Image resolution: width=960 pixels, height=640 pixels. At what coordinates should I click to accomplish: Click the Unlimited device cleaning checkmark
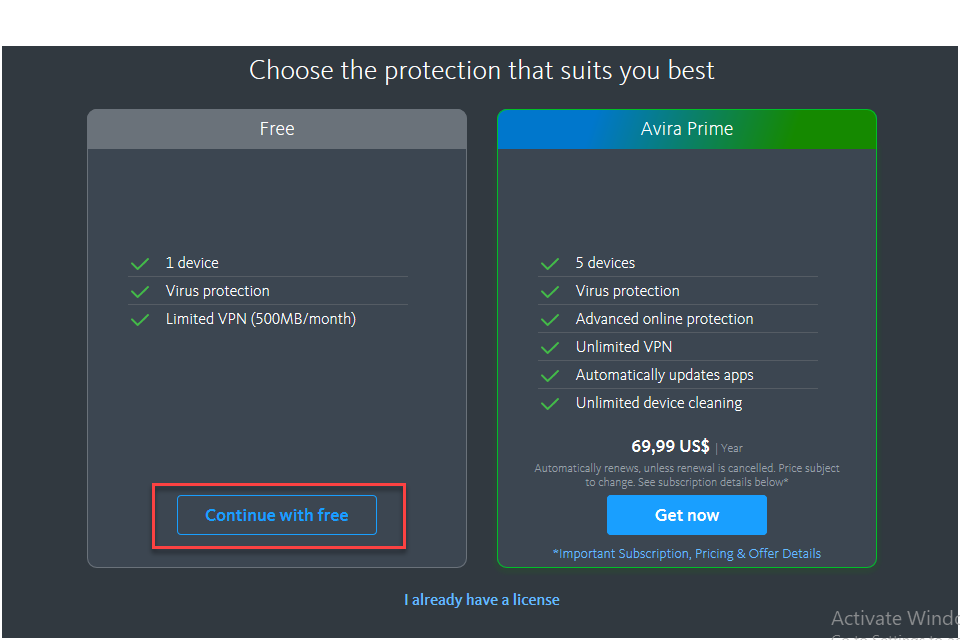pyautogui.click(x=550, y=404)
